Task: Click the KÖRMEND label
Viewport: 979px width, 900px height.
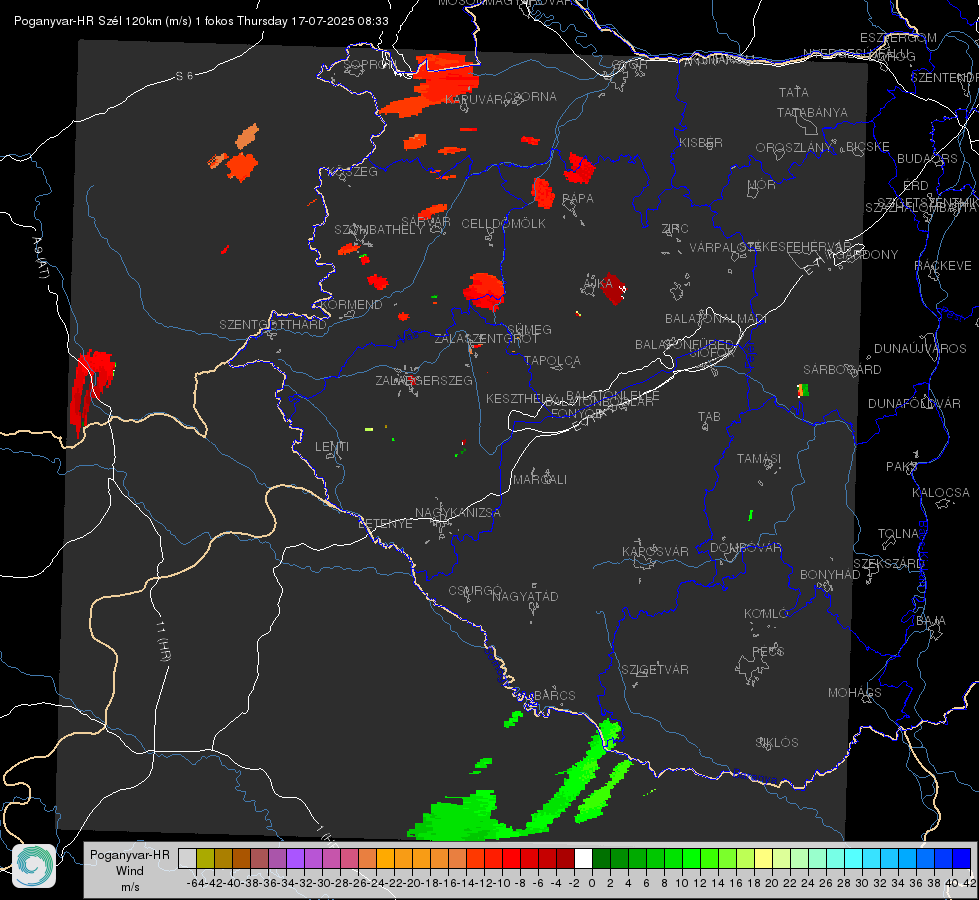Action: click(350, 305)
